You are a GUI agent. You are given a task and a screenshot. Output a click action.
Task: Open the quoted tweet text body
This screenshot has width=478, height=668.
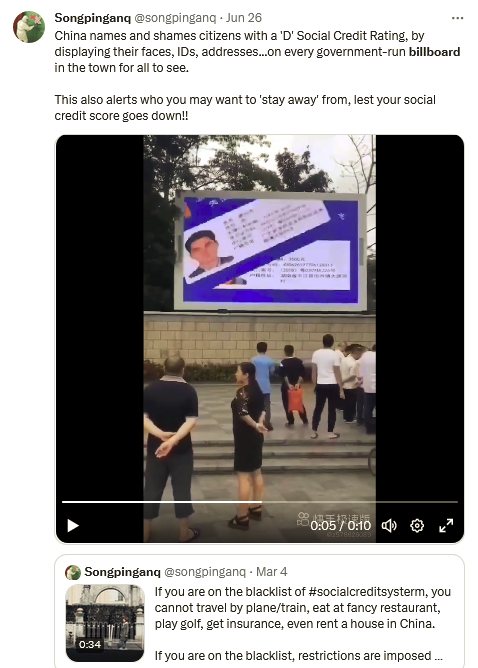302,623
